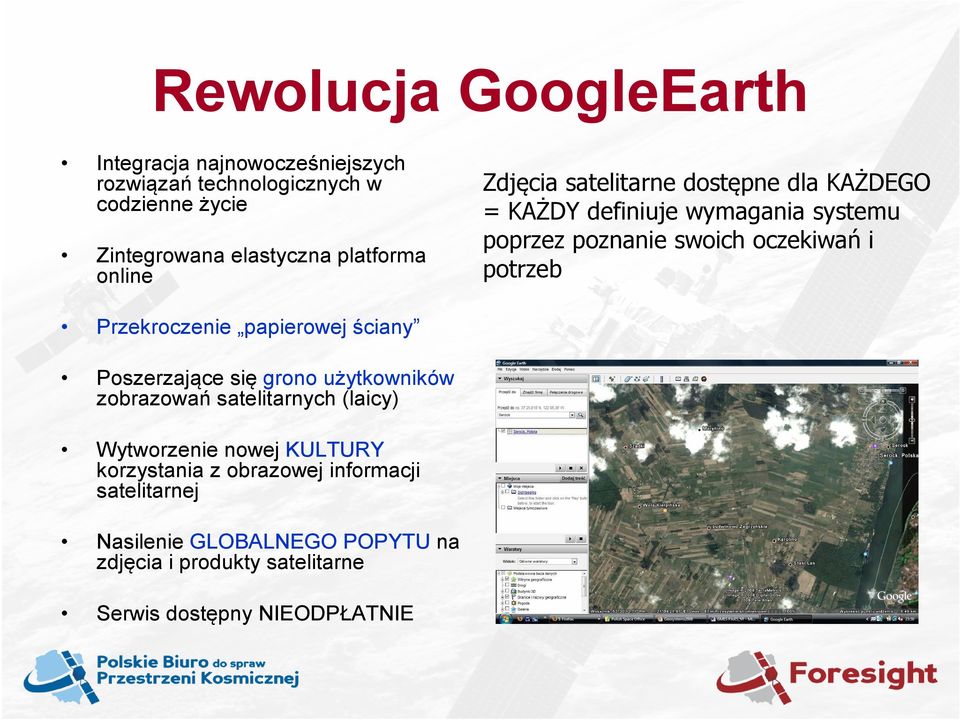Open the ruler tool in toolbar
The height and width of the screenshot is (720, 960).
pyautogui.click(x=662, y=379)
